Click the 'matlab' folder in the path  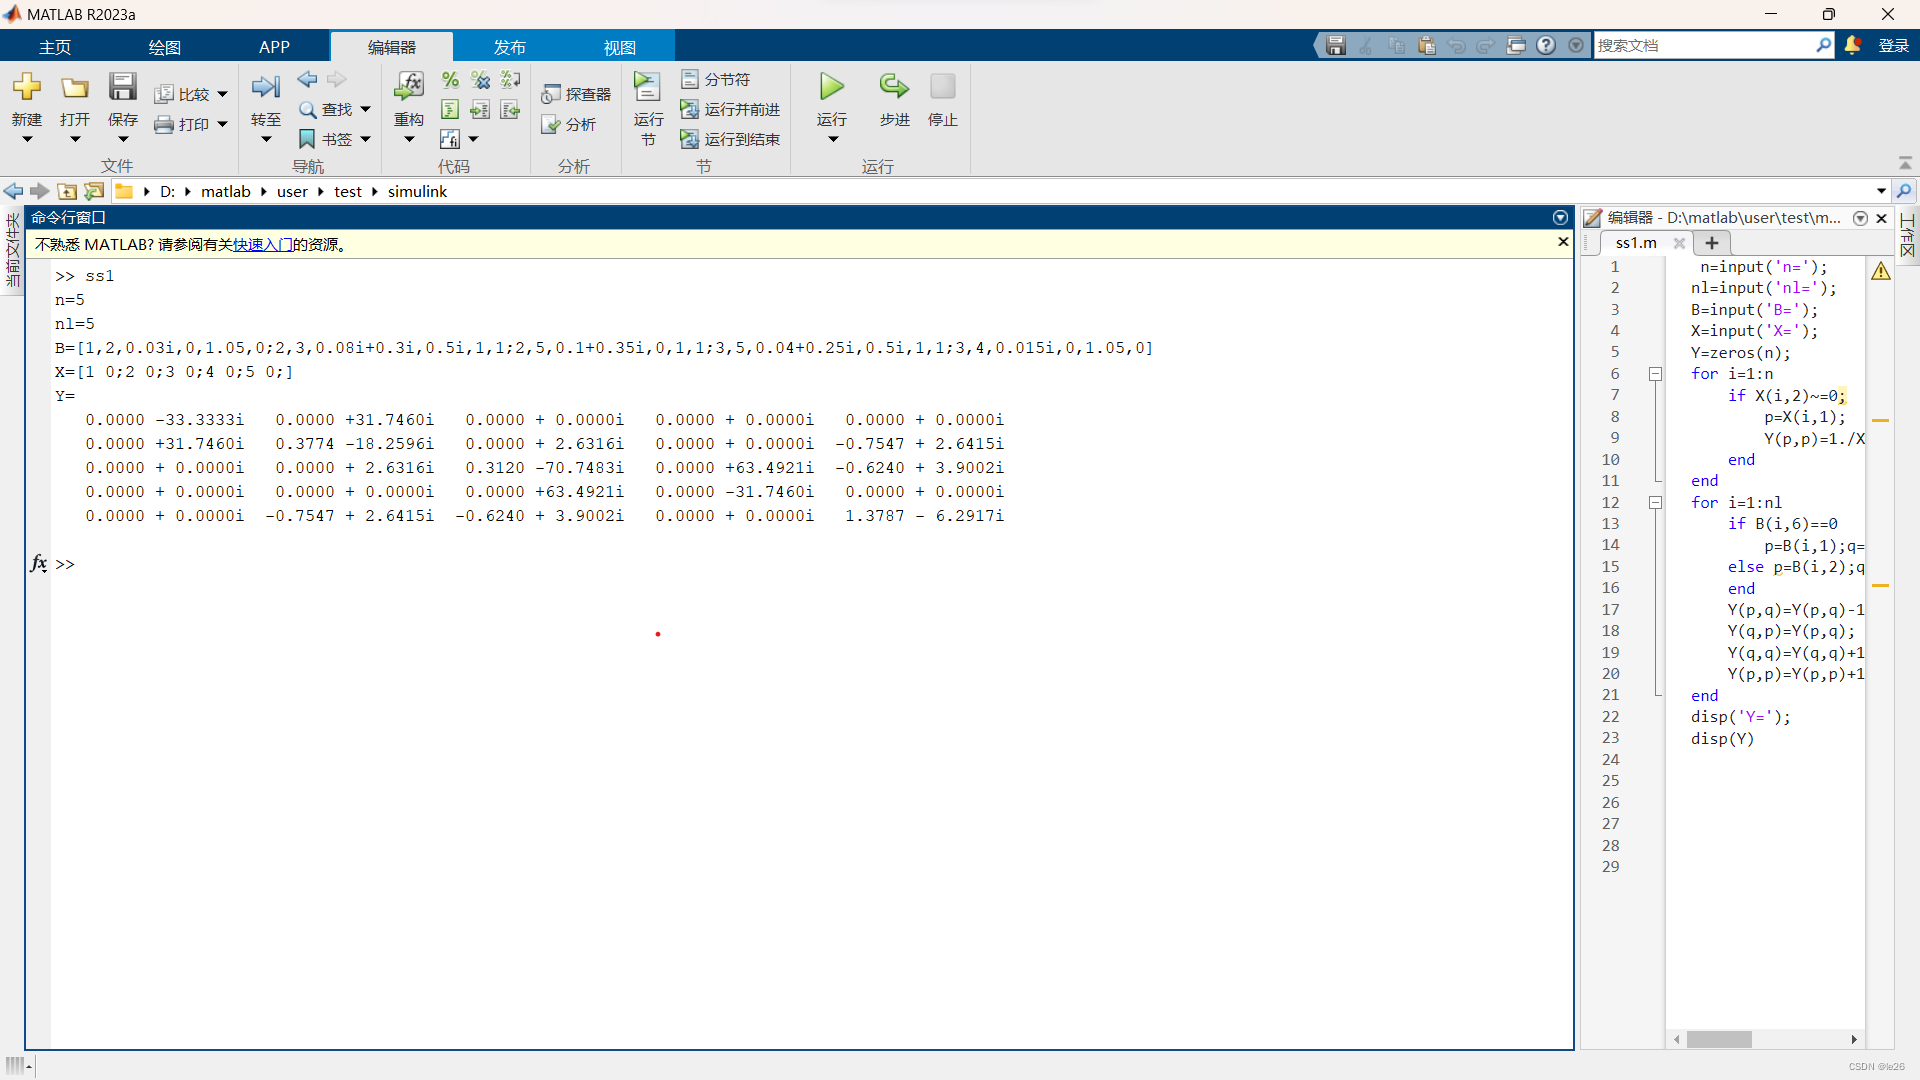point(226,191)
